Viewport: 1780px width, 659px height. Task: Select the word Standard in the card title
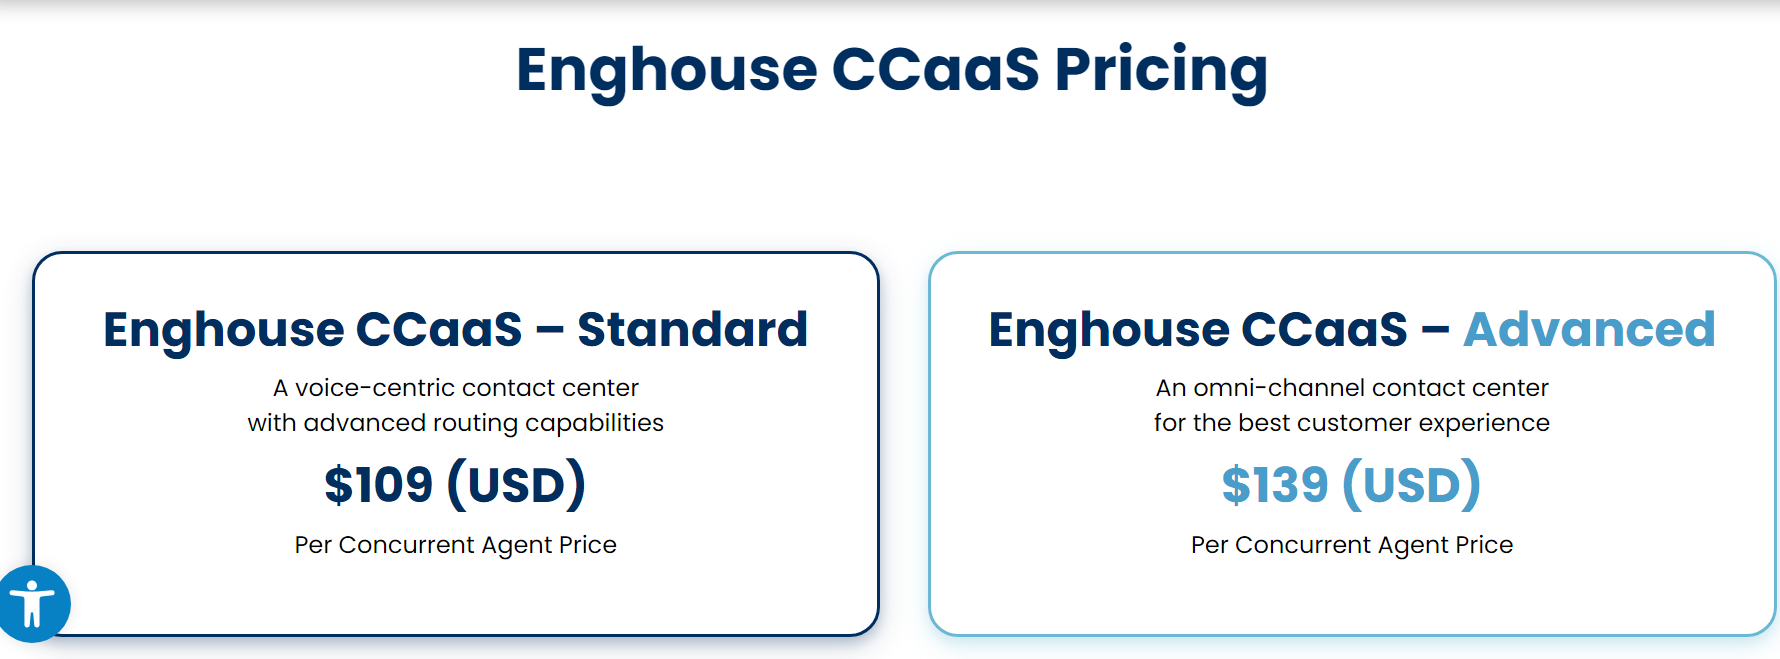click(692, 329)
